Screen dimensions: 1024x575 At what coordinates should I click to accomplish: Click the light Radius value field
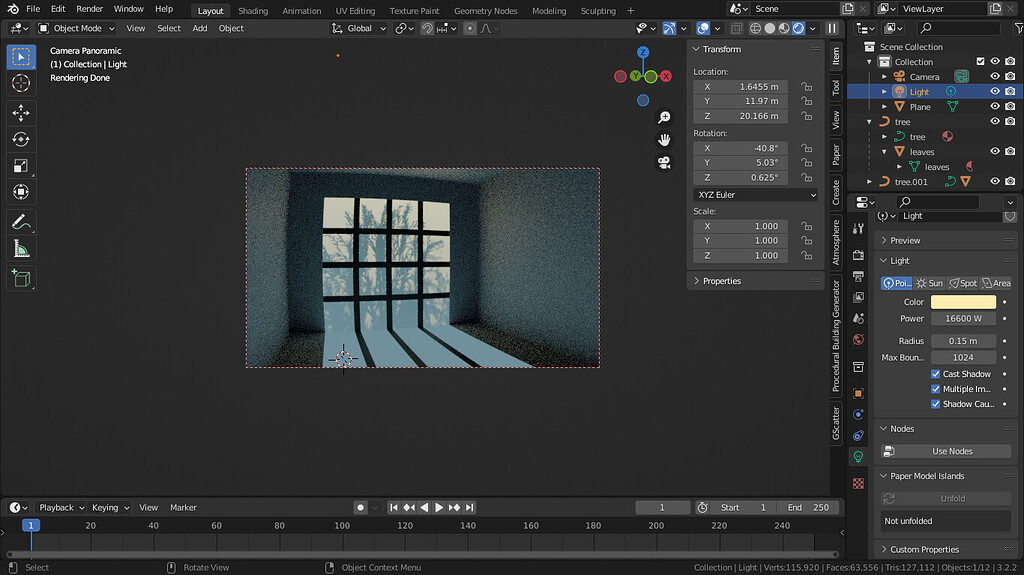[963, 341]
